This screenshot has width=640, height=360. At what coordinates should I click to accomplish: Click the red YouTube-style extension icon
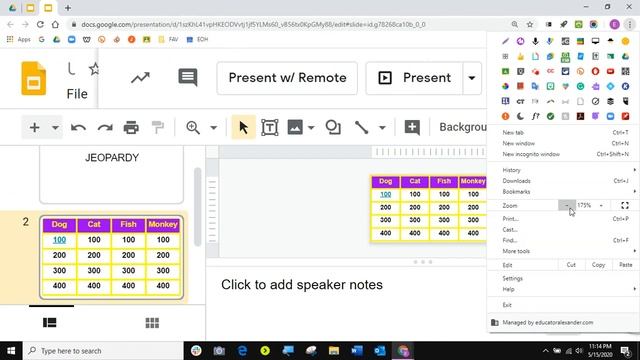point(610,71)
